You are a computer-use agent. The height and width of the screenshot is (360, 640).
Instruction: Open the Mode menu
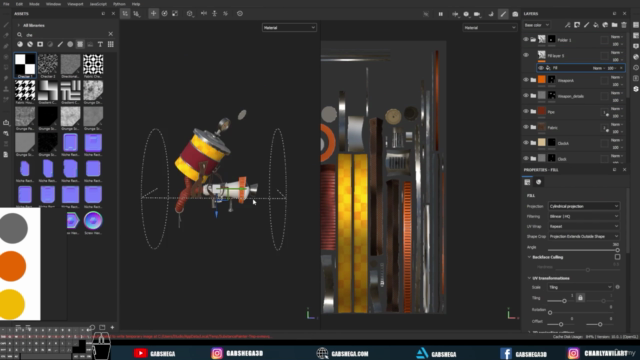click(34, 4)
